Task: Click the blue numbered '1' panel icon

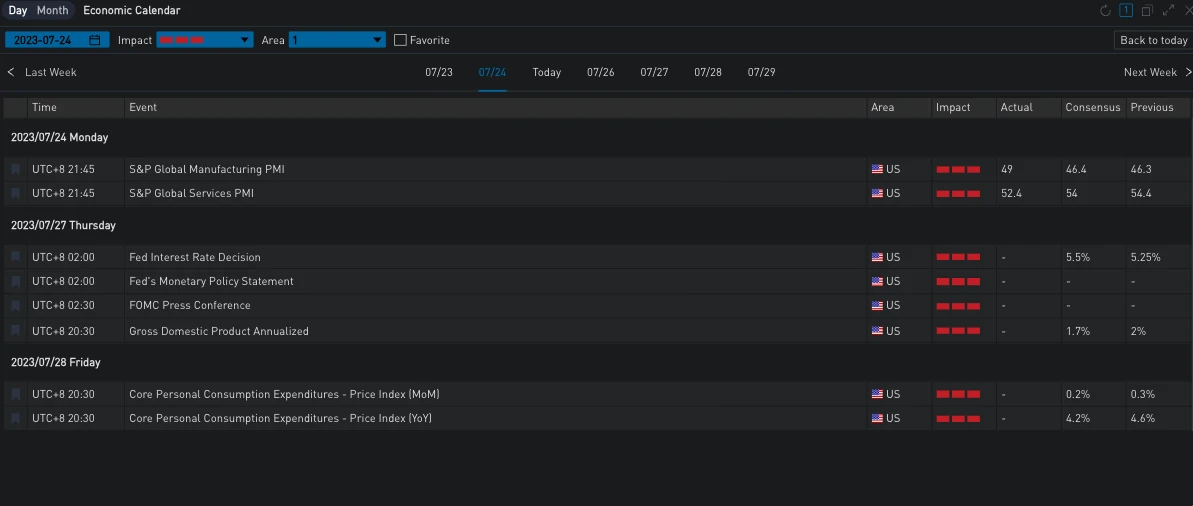Action: click(x=1126, y=11)
